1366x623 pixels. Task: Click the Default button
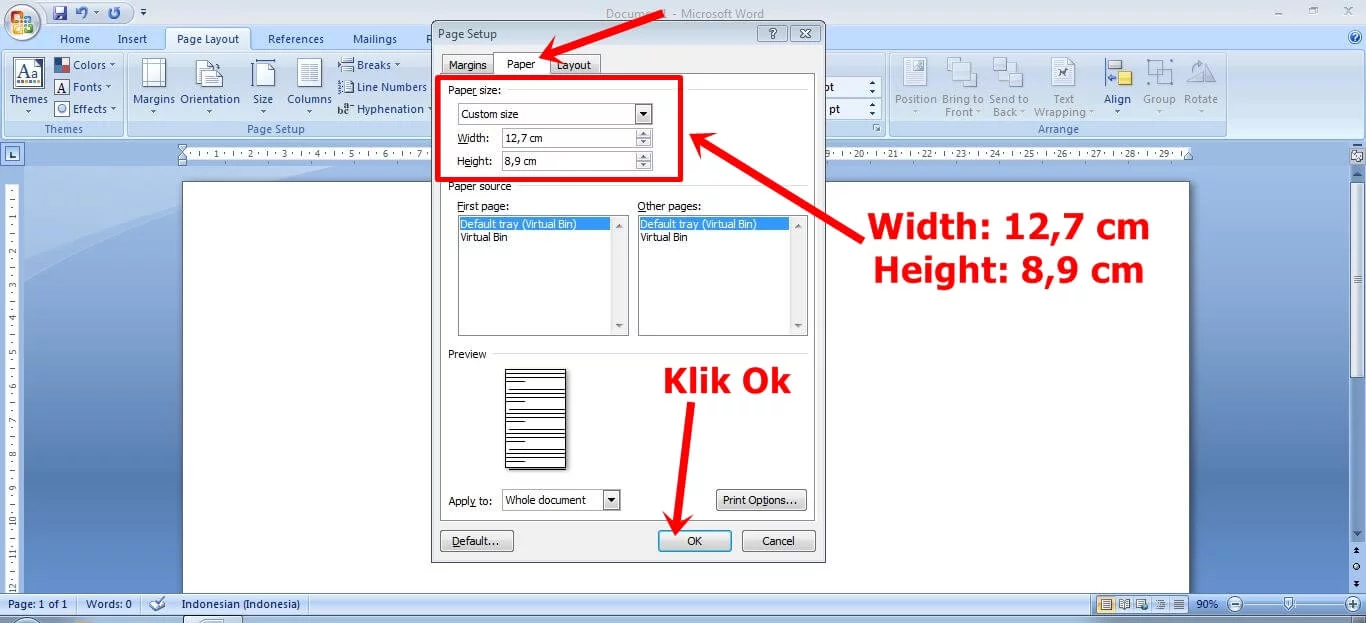click(477, 541)
